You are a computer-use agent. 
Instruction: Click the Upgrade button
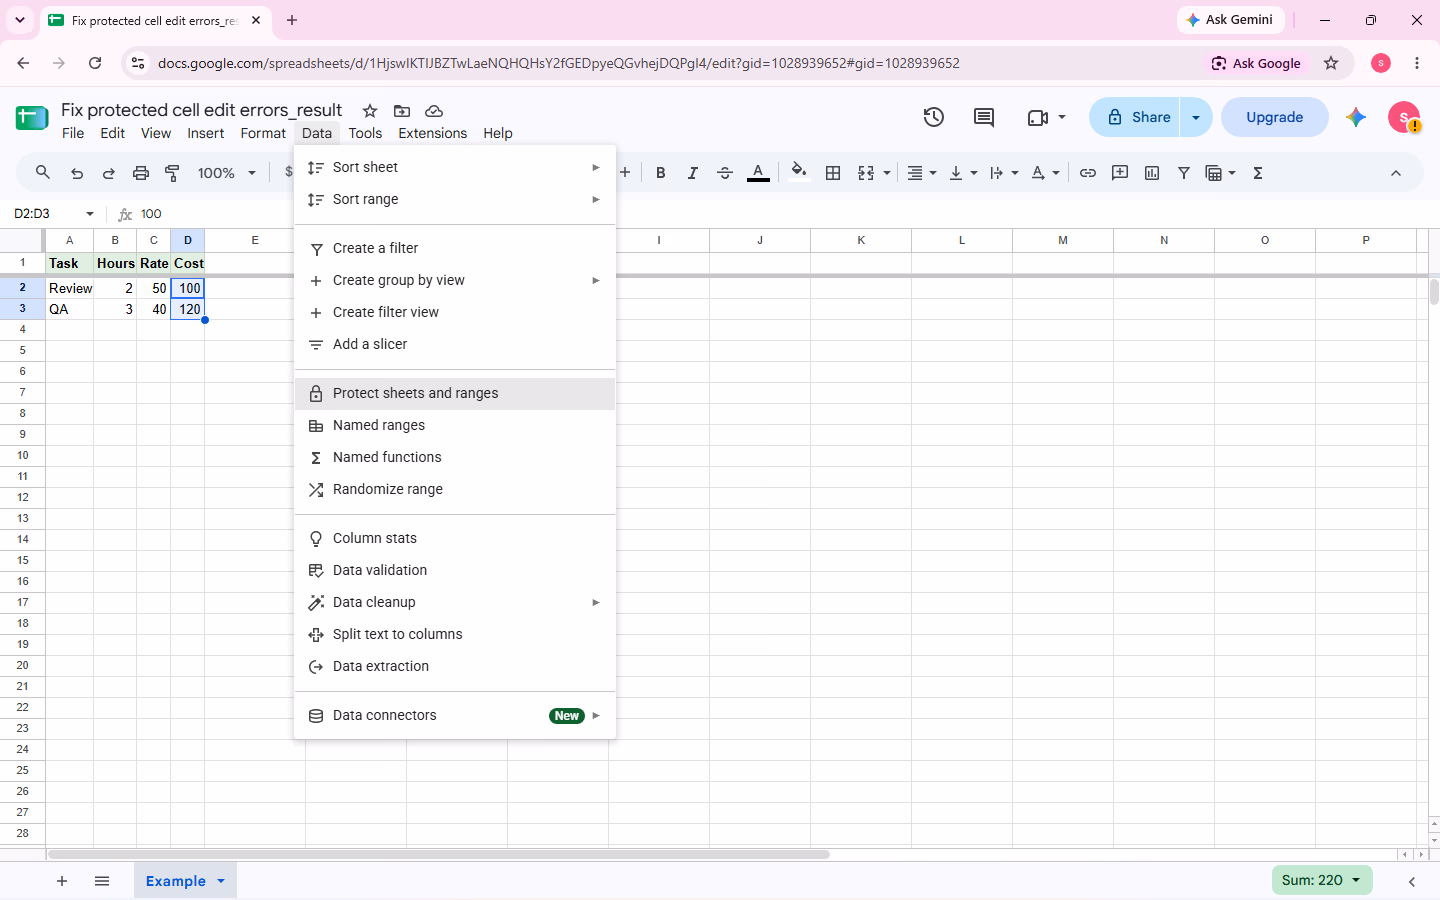(1275, 117)
